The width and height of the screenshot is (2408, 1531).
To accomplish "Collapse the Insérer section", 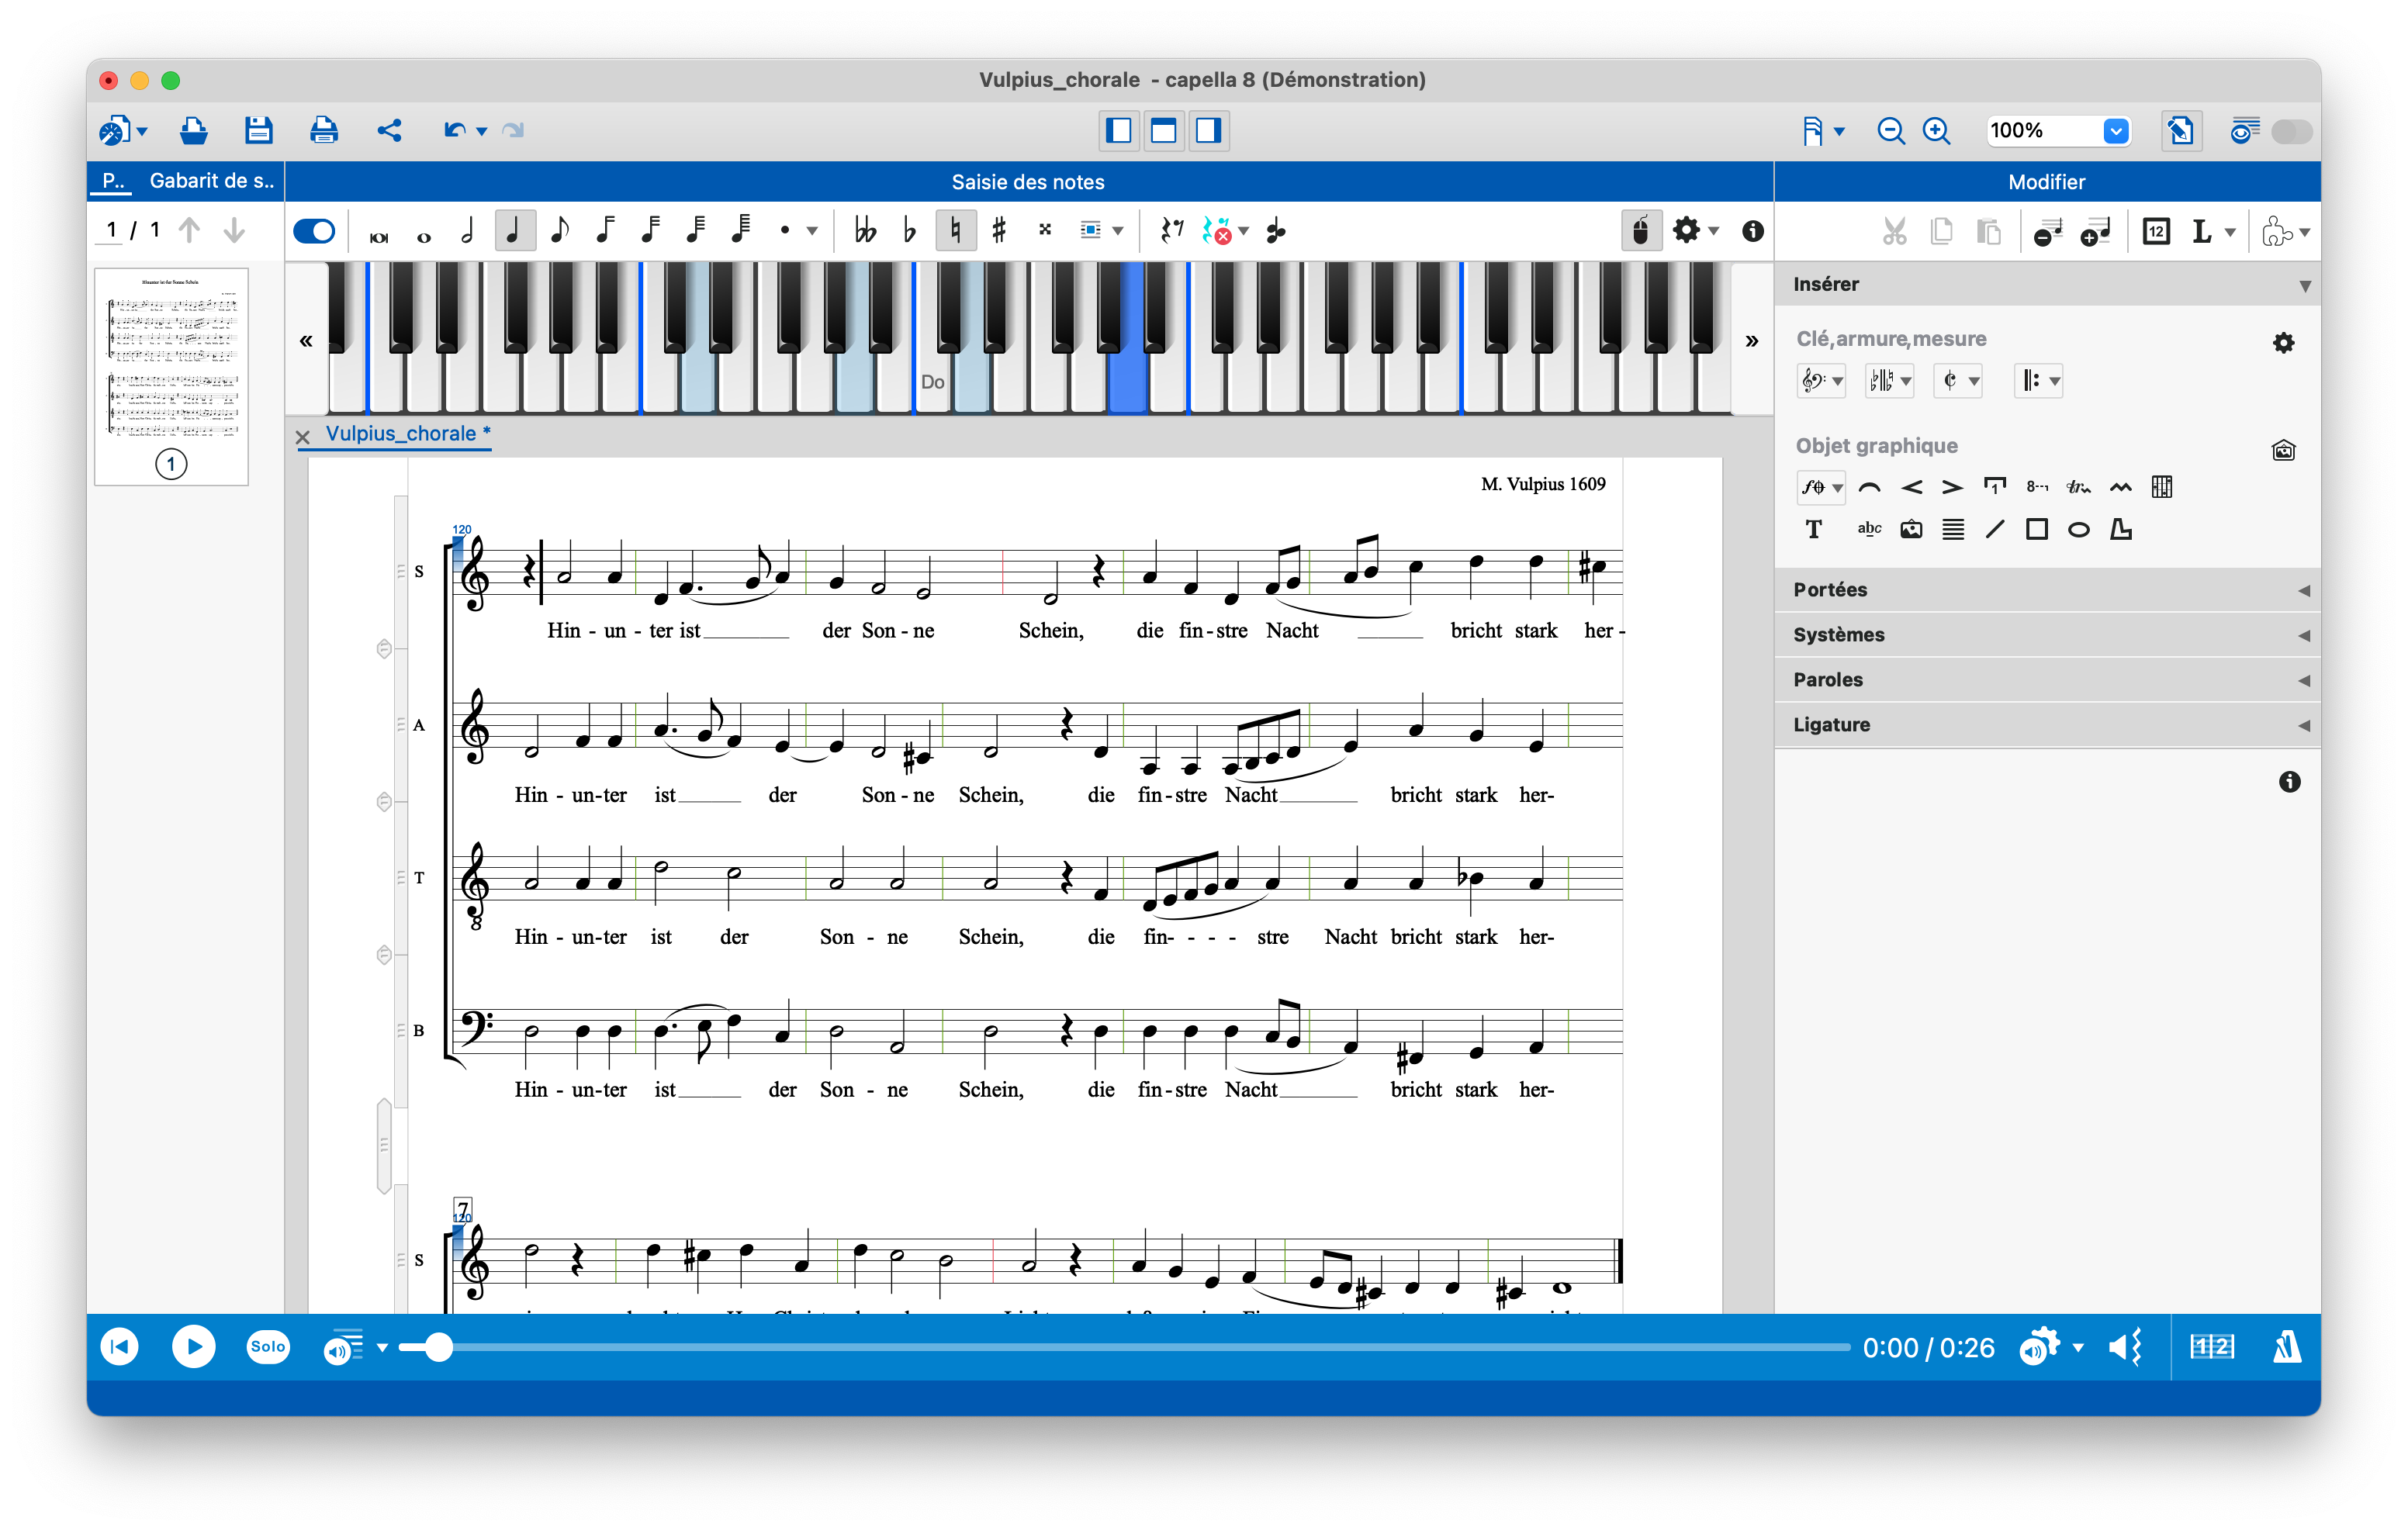I will point(2047,285).
